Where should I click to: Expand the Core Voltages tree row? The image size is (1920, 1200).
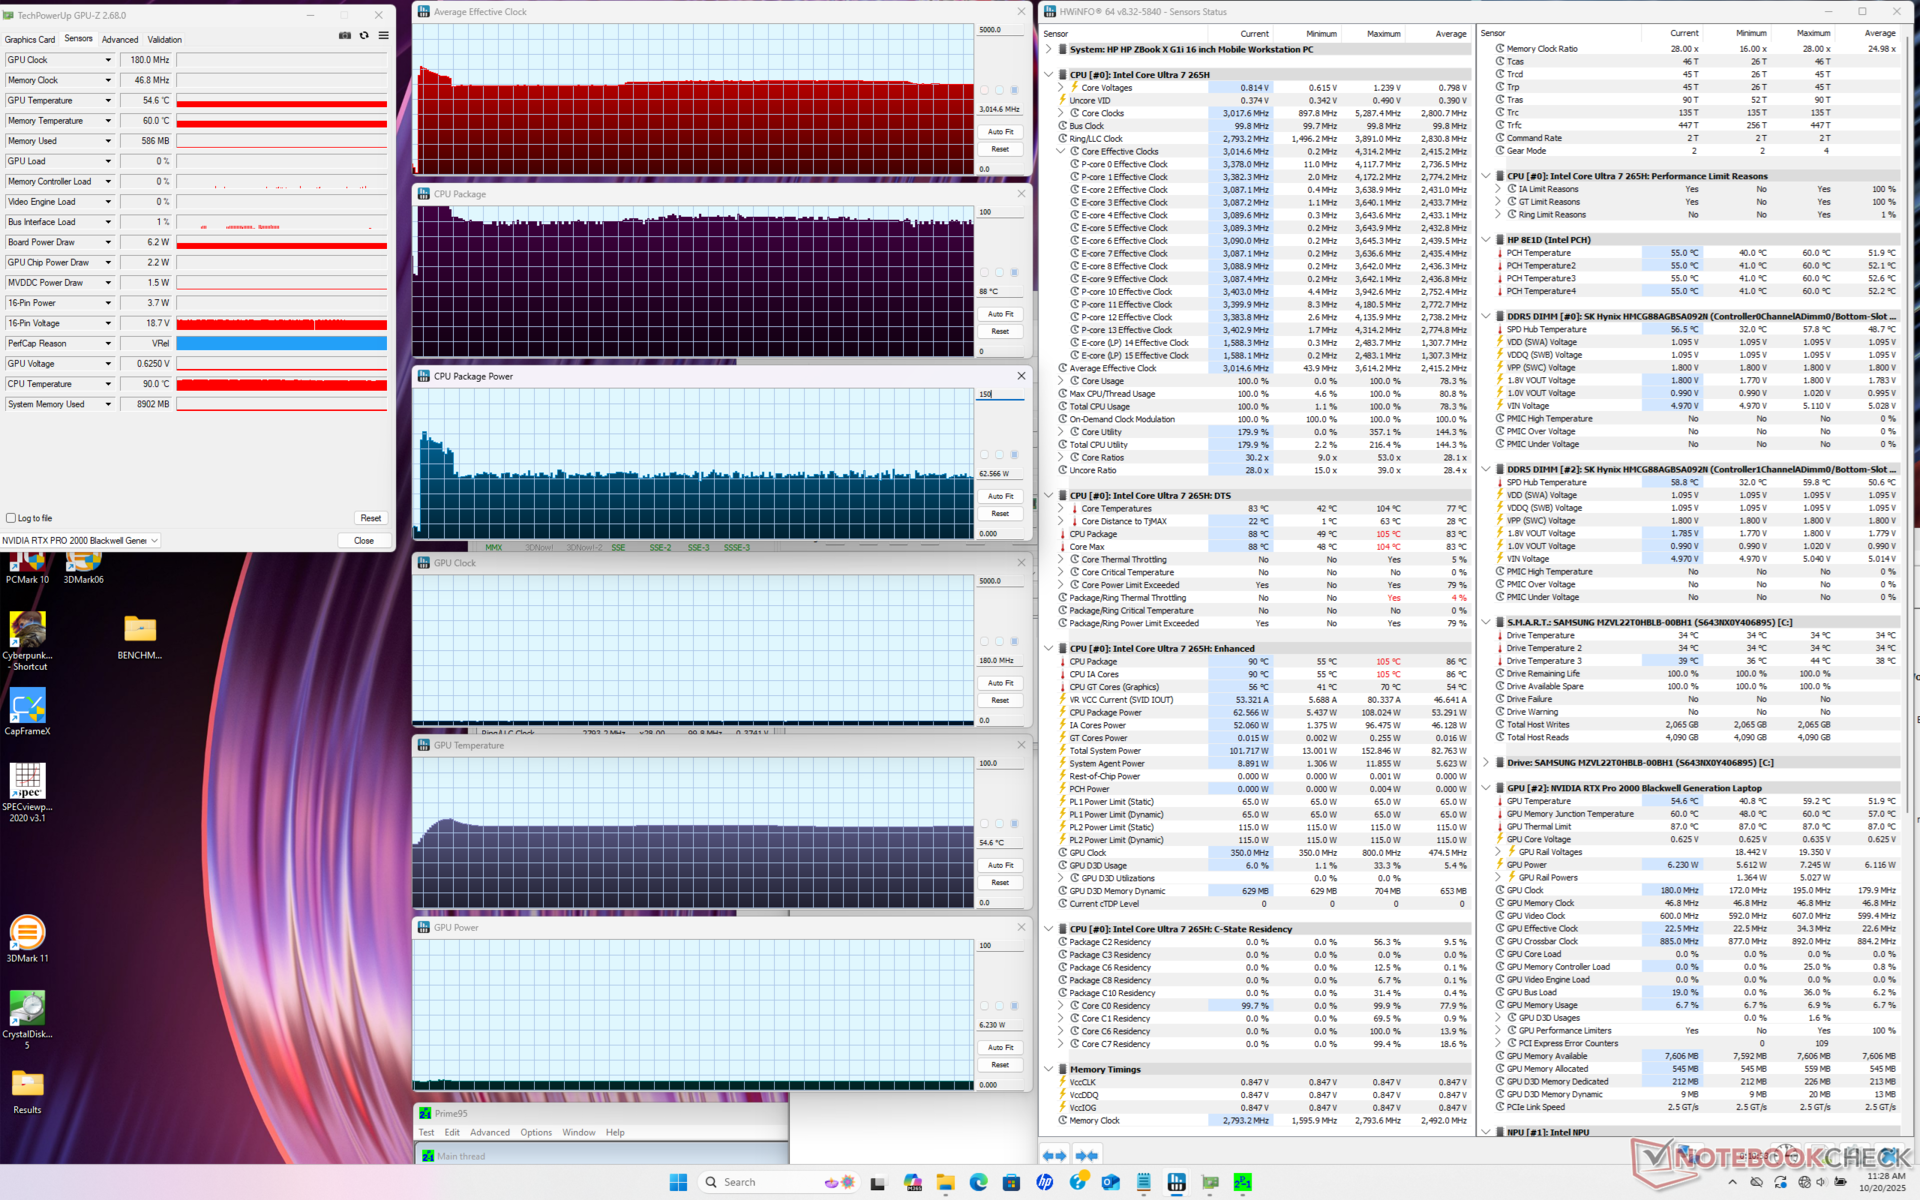click(1061, 88)
